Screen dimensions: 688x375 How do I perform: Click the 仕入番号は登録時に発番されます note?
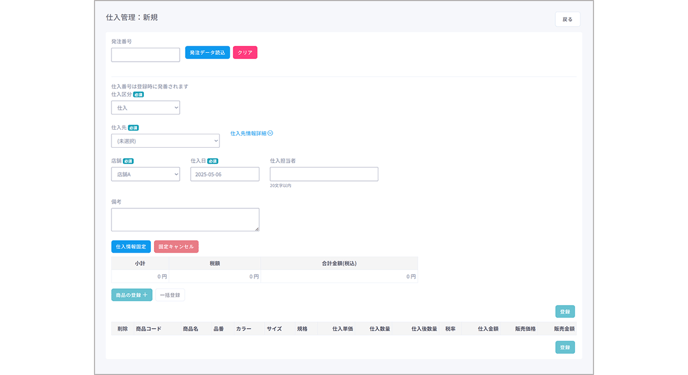pyautogui.click(x=150, y=87)
